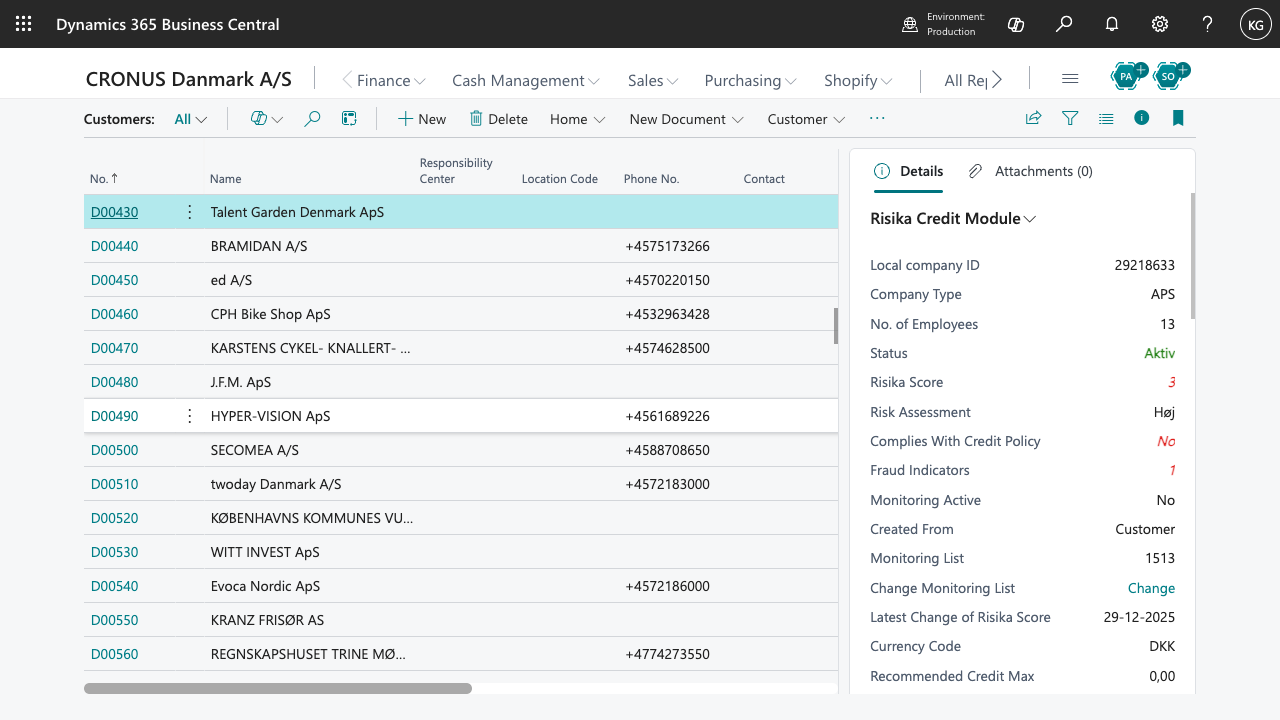Toggle the filter pane icon
Viewport: 1280px width, 720px height.
tap(1070, 118)
